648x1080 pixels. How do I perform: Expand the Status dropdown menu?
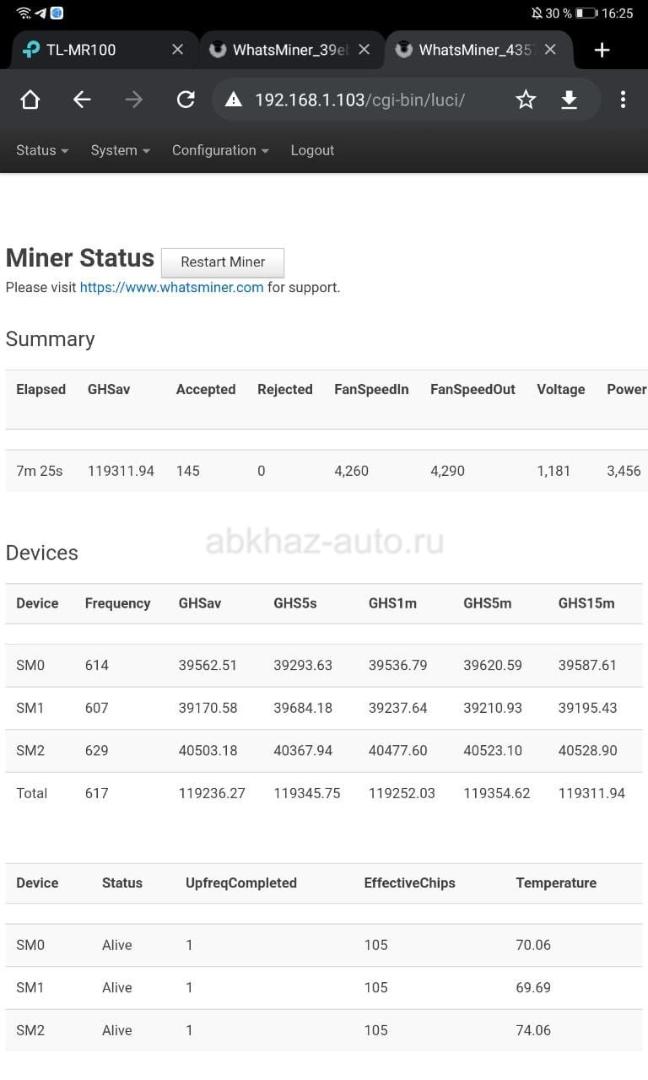coord(42,150)
